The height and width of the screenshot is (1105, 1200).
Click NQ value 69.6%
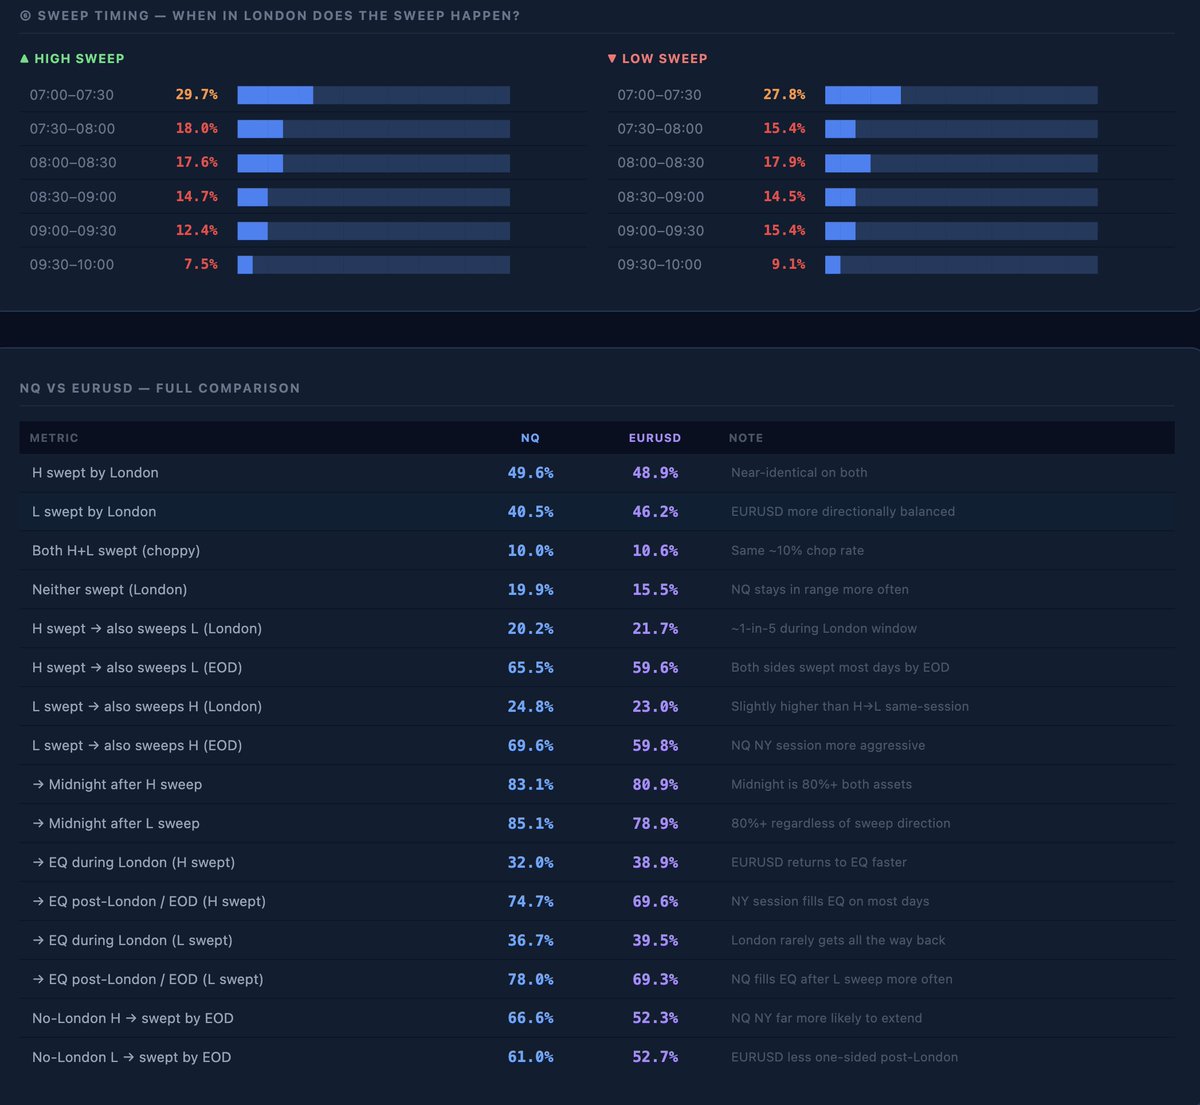pos(530,746)
